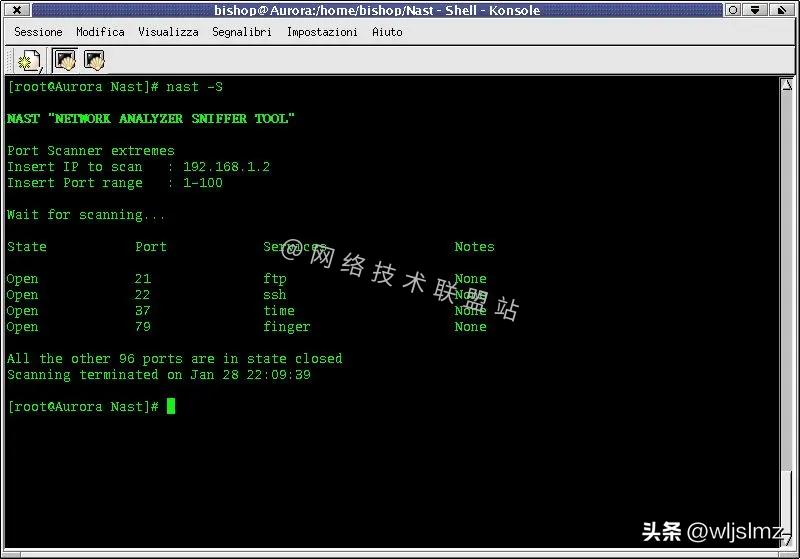This screenshot has width=800, height=559.
Task: Open the Visualizza menu
Action: click(168, 32)
